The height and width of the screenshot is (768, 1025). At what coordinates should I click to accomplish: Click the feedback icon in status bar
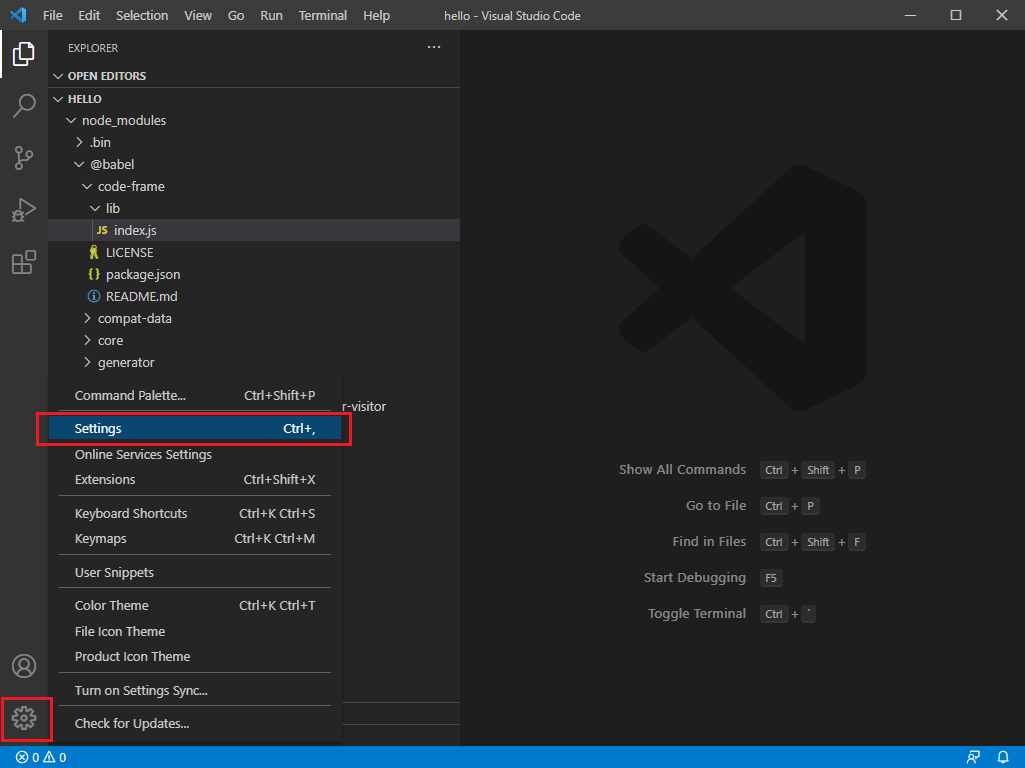coord(973,757)
